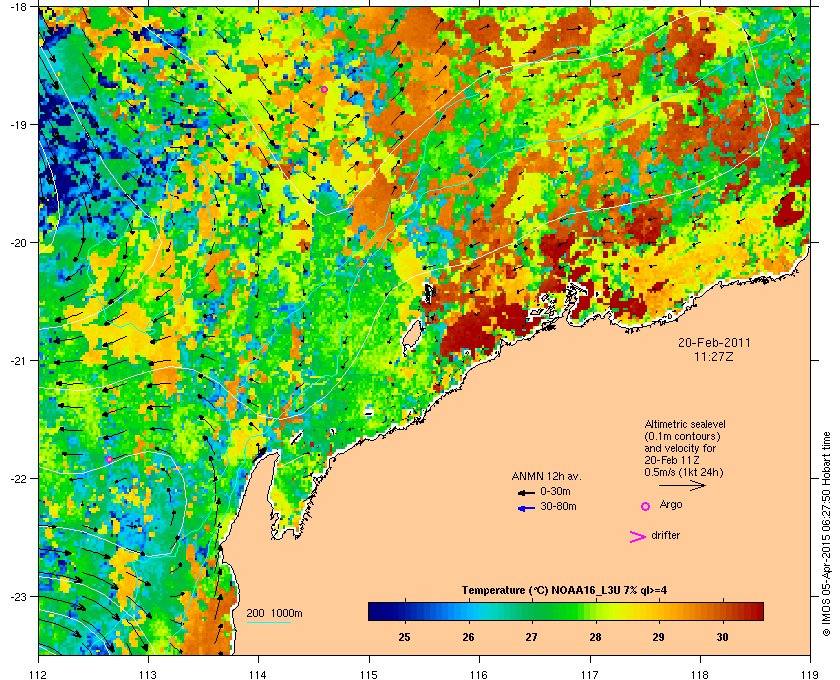Click the colorbar tick label "28"
This screenshot has width=840, height=680.
(x=595, y=637)
